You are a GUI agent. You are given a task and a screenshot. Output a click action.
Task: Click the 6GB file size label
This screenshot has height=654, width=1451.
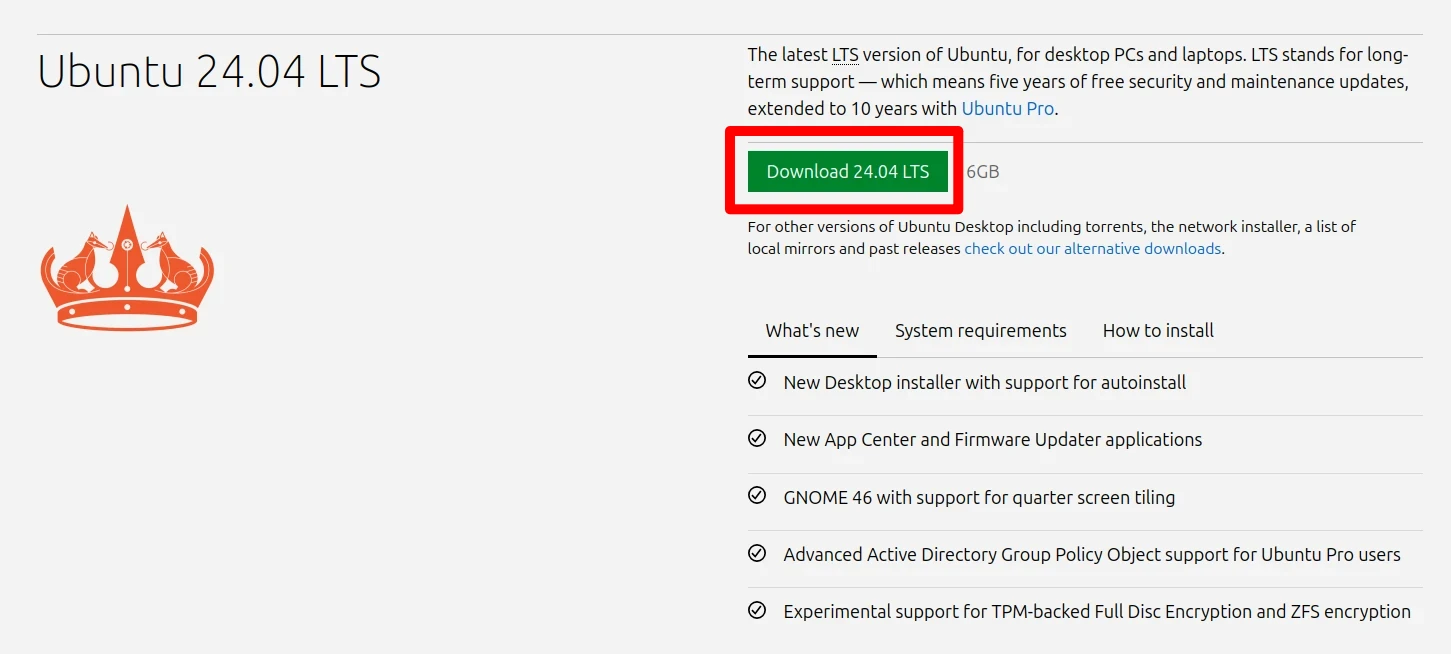coord(982,172)
